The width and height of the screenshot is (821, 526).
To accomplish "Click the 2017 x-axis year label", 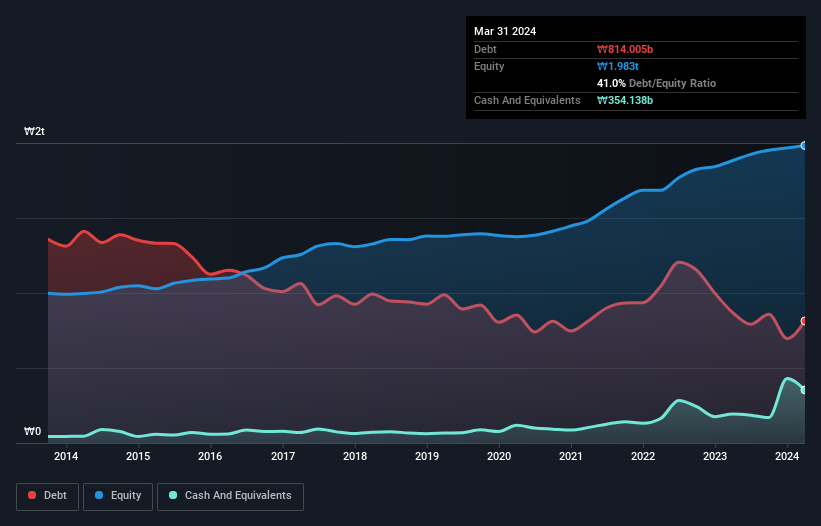I will click(283, 456).
